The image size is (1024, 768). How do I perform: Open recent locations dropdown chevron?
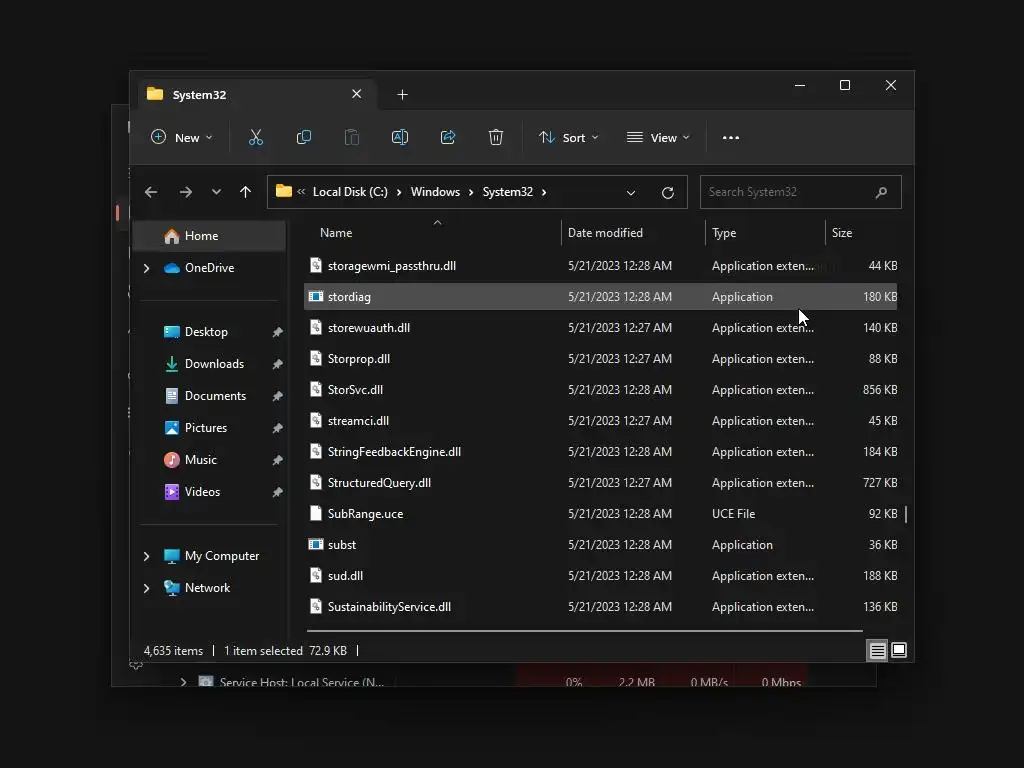[216, 192]
